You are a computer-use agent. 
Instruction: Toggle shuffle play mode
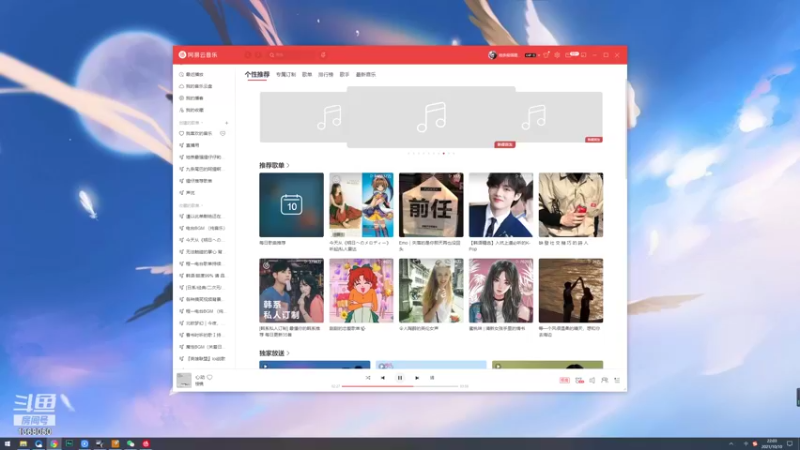[368, 378]
